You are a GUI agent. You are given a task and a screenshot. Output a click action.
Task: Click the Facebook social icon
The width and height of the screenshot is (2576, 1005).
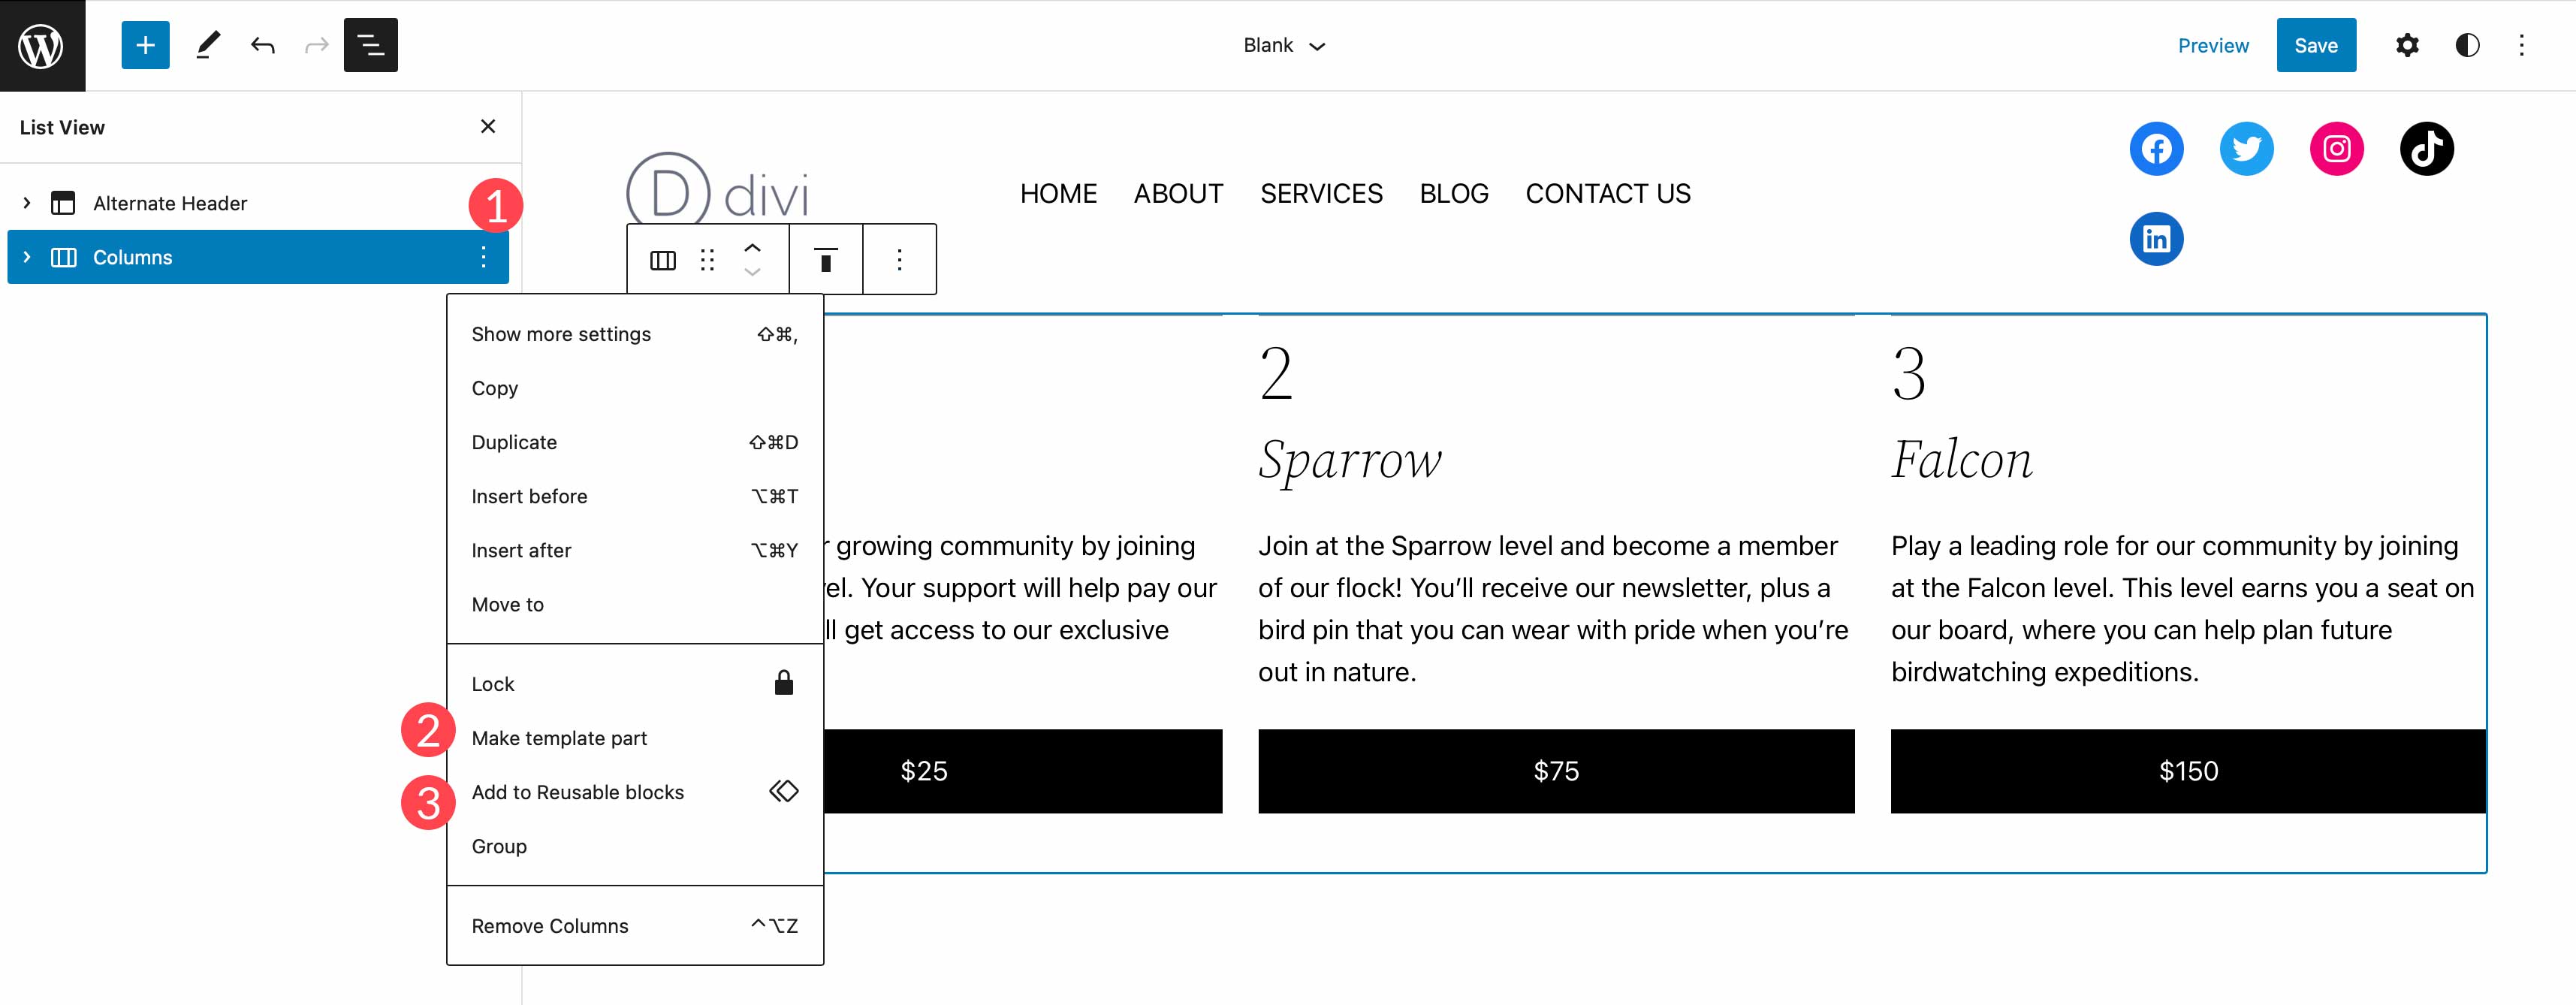click(x=2157, y=148)
